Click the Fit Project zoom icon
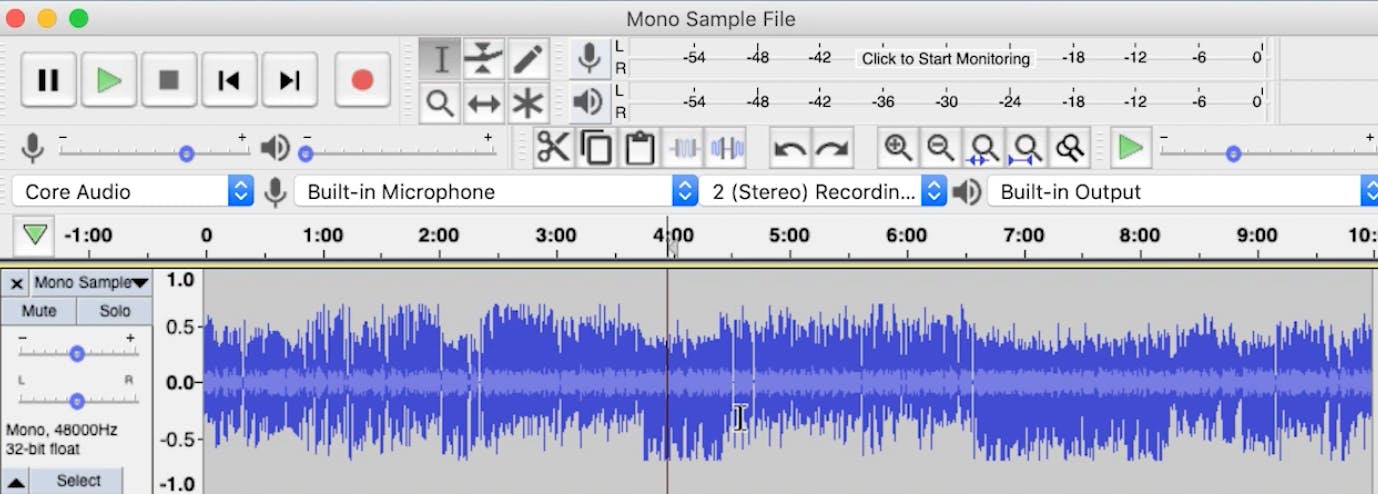This screenshot has width=1378, height=494. 1028,149
